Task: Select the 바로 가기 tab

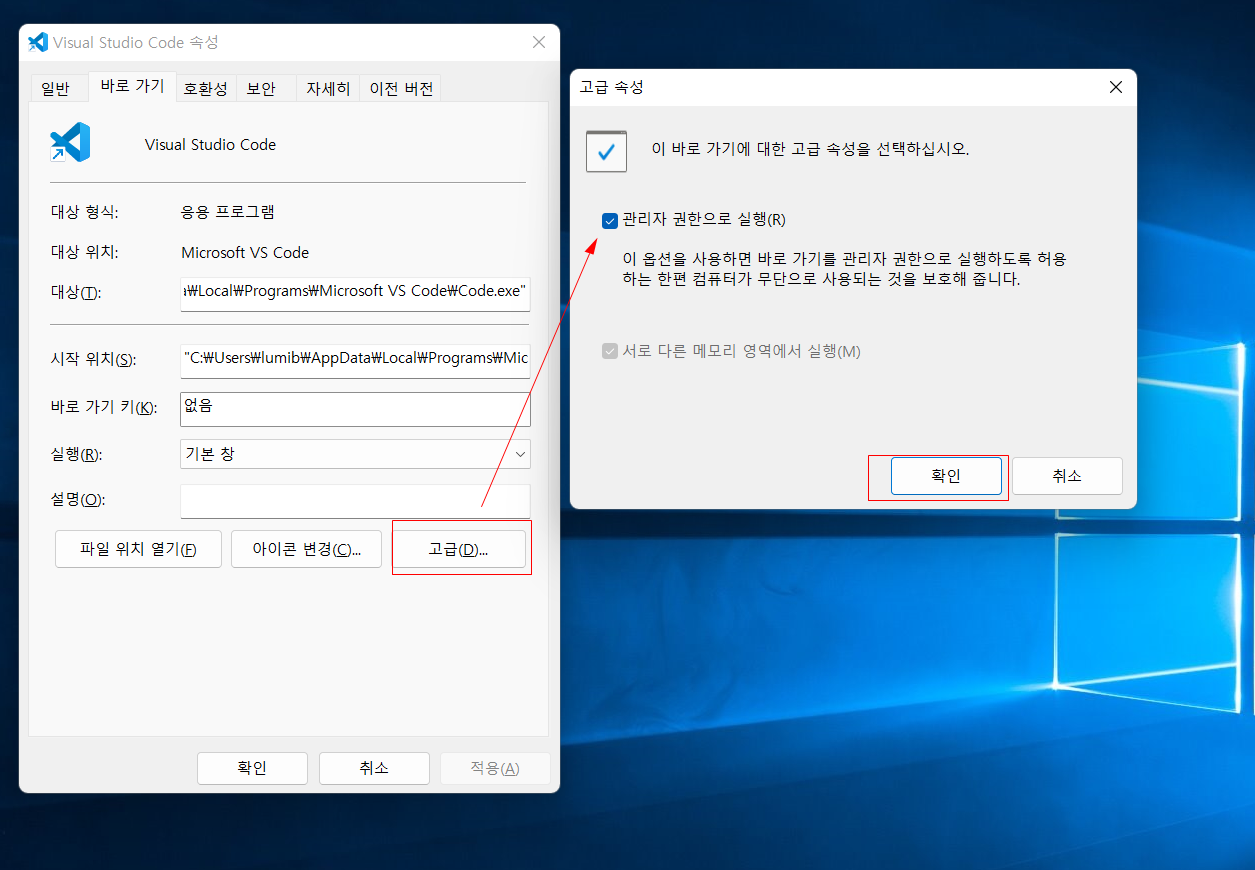Action: 133,86
